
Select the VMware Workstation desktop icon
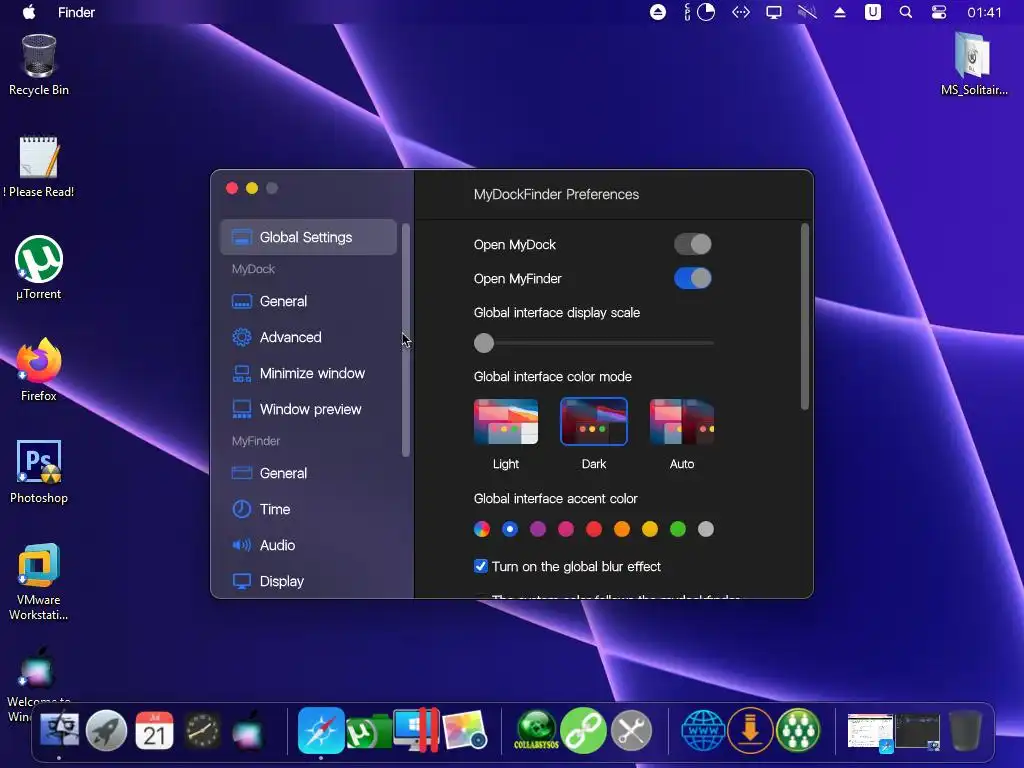click(x=39, y=581)
